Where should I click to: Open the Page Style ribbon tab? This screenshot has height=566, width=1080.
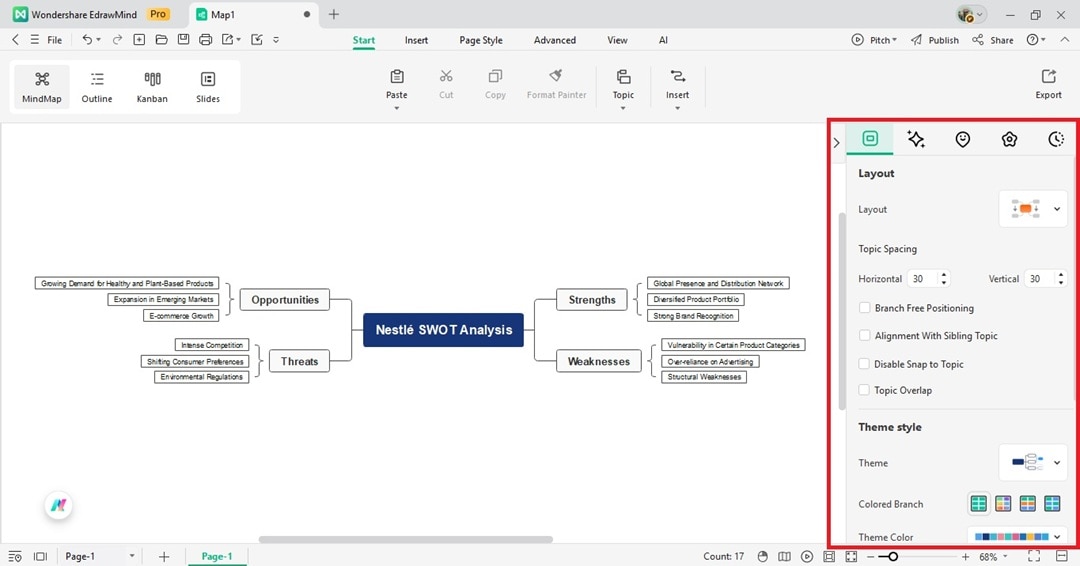481,40
